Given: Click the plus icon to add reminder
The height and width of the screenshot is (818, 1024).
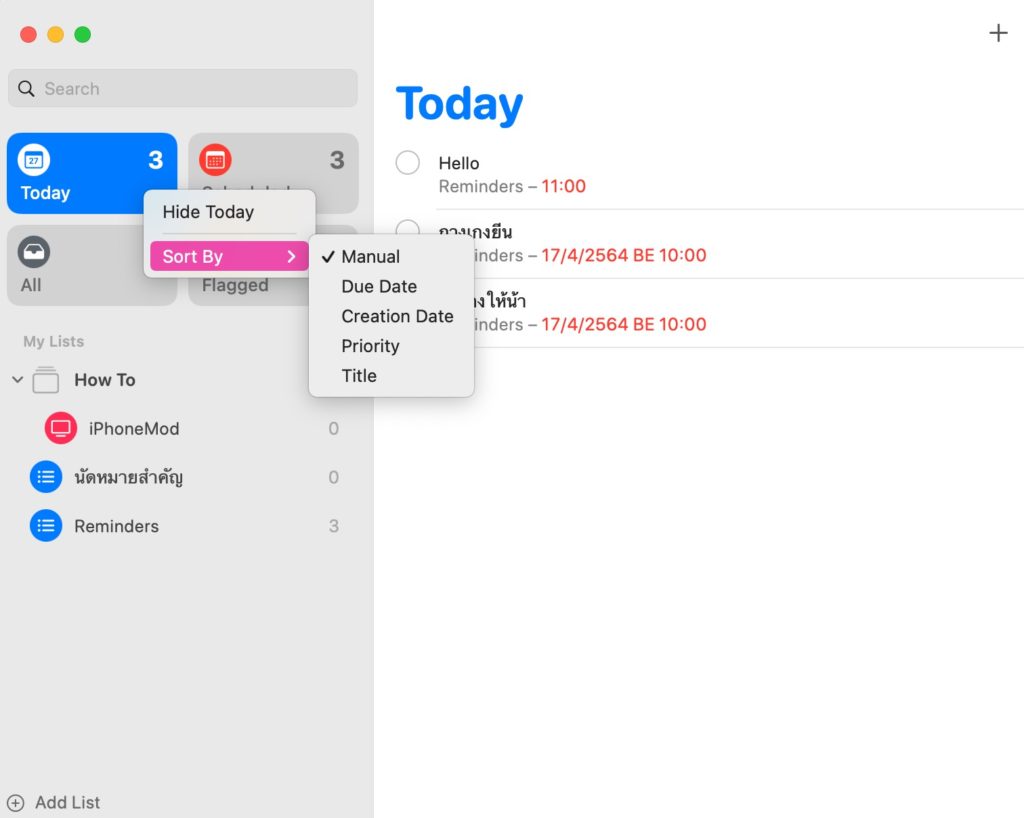Looking at the screenshot, I should coord(998,33).
